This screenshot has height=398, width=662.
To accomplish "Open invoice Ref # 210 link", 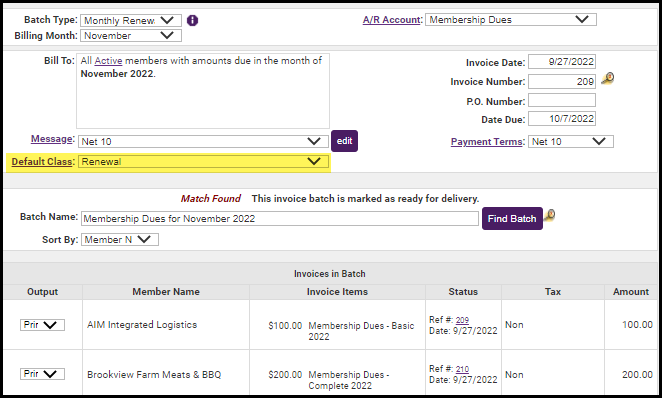I will [462, 369].
